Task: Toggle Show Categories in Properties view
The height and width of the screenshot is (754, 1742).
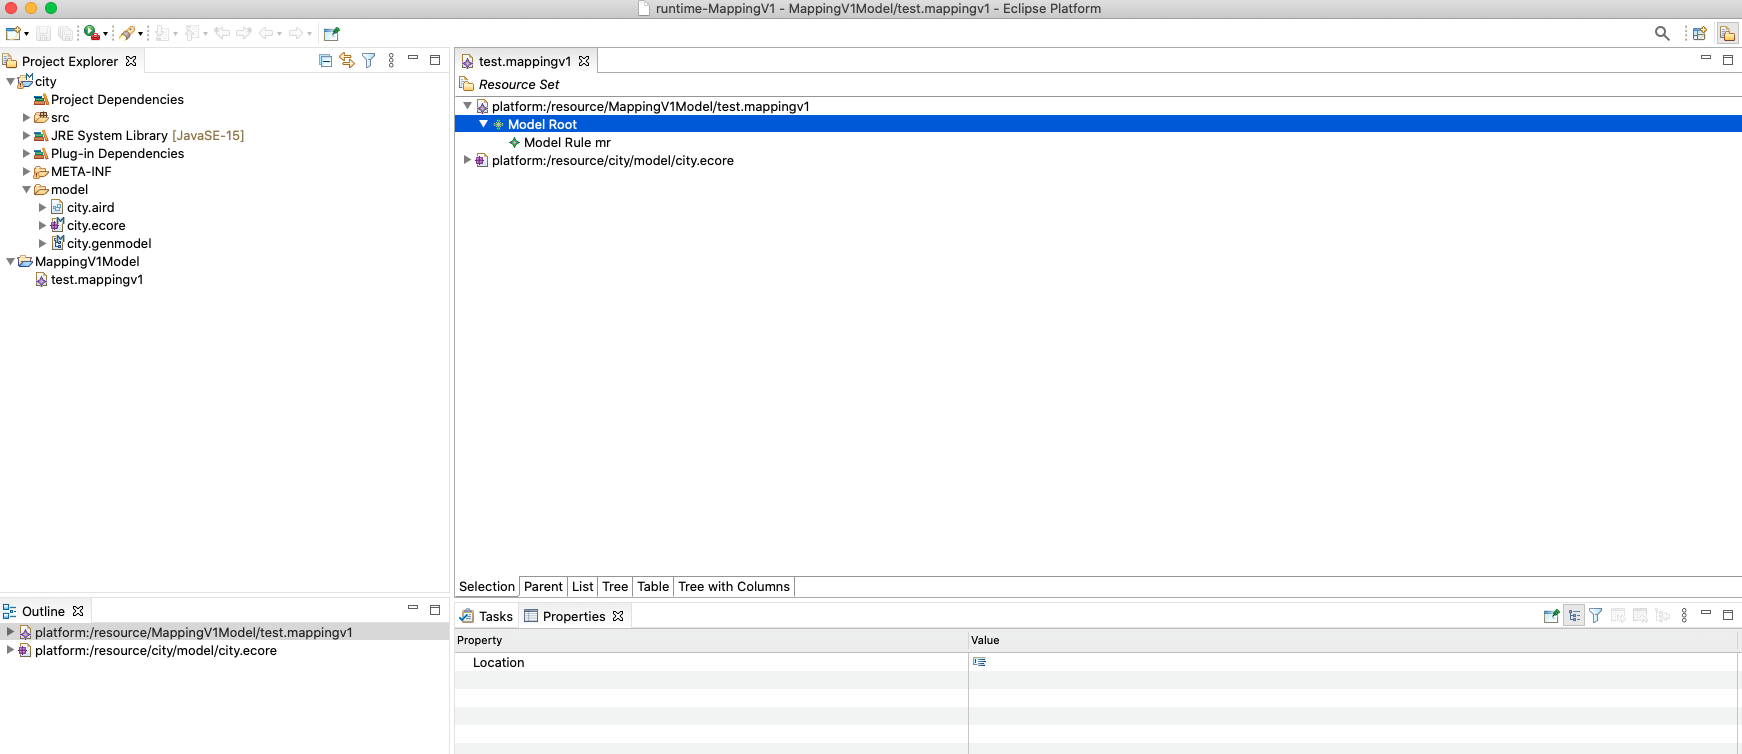Action: pos(1574,616)
